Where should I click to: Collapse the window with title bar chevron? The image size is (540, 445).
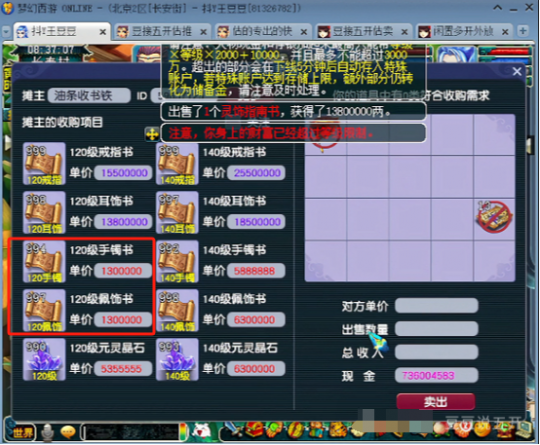coord(497,8)
